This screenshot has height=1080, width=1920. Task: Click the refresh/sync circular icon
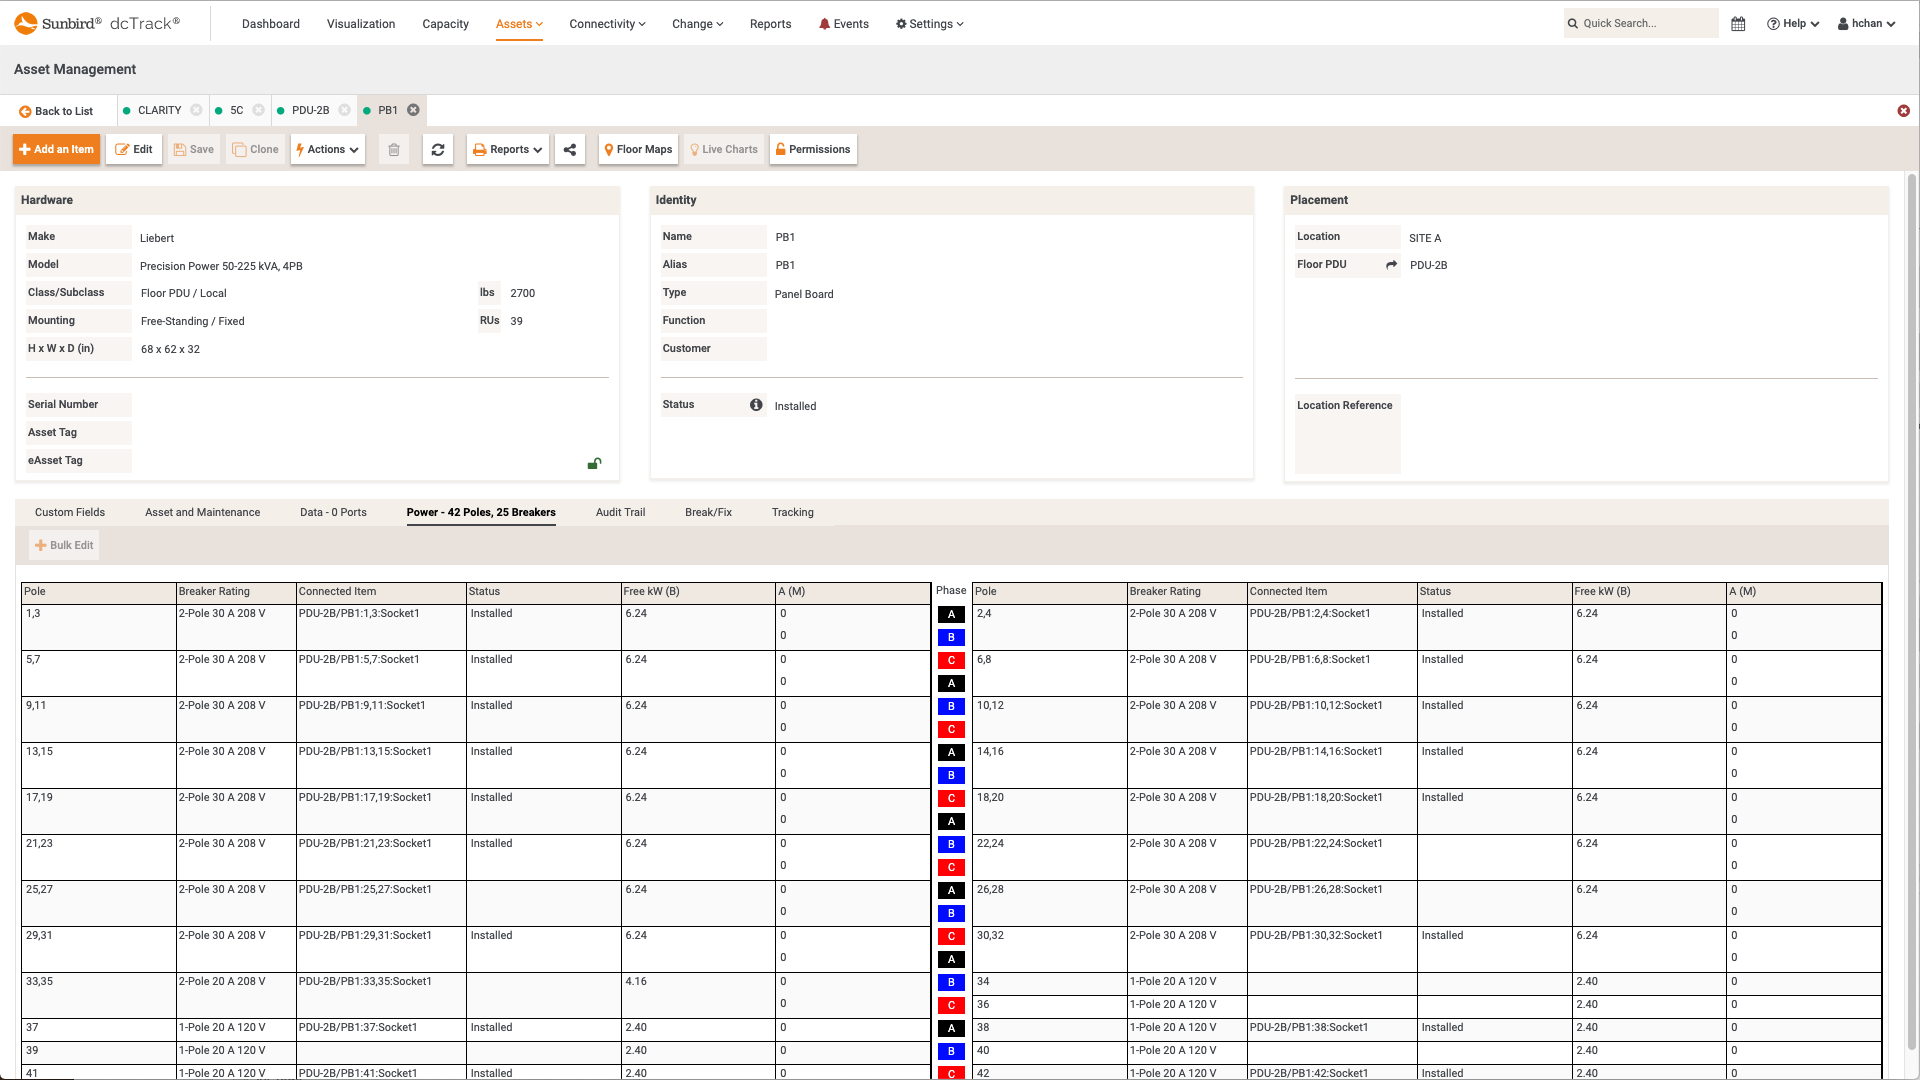click(439, 149)
